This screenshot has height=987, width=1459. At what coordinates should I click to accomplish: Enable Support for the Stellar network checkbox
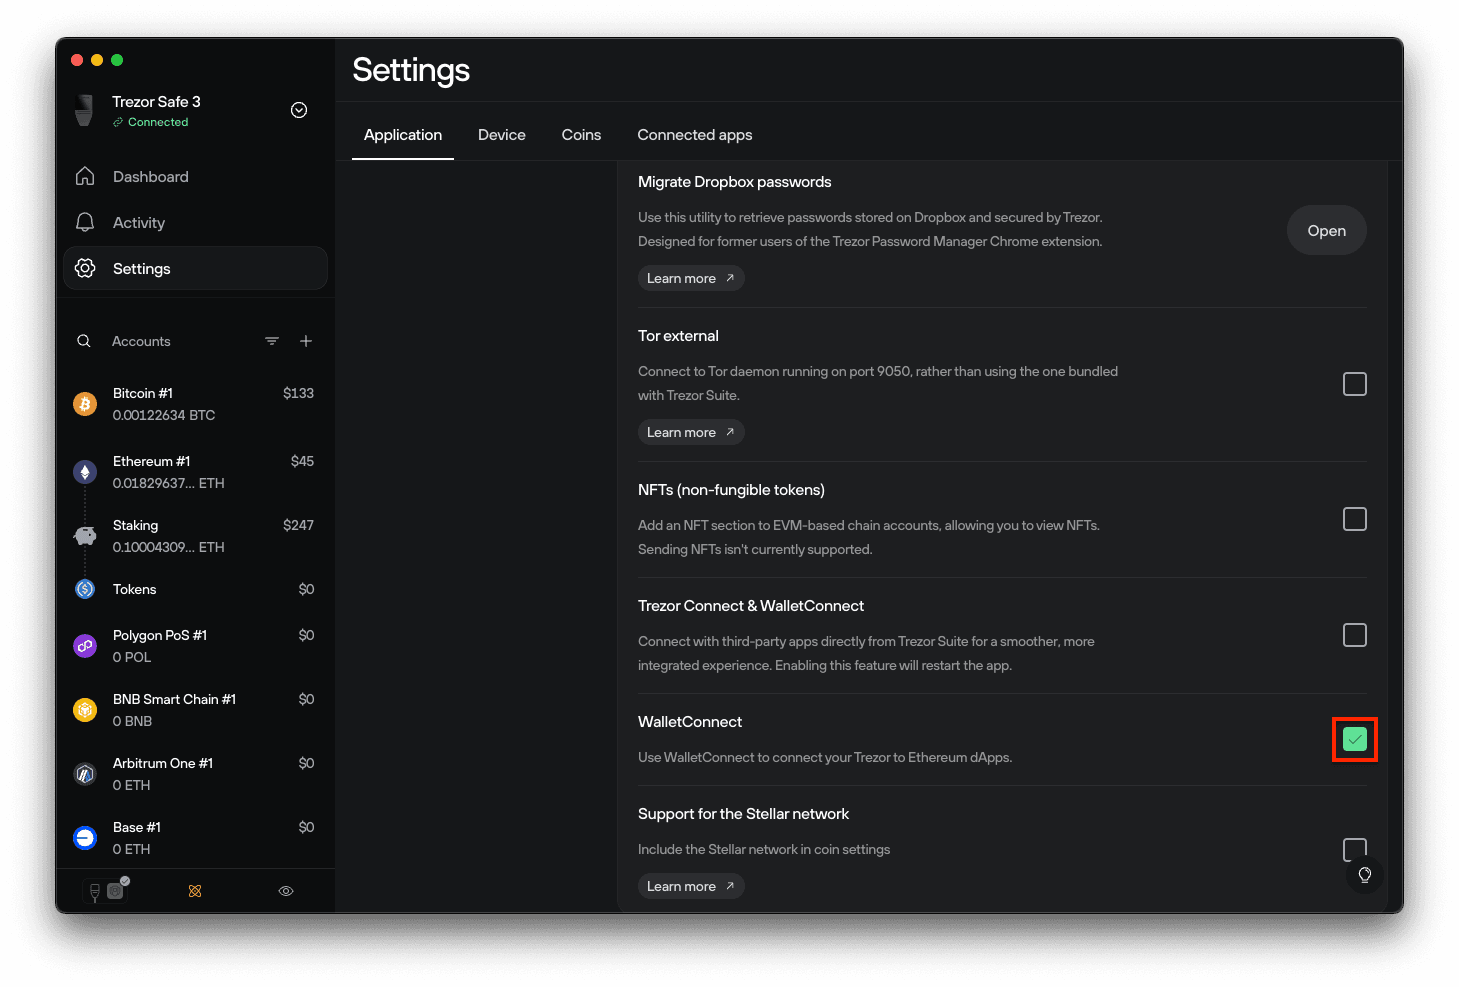[1355, 850]
